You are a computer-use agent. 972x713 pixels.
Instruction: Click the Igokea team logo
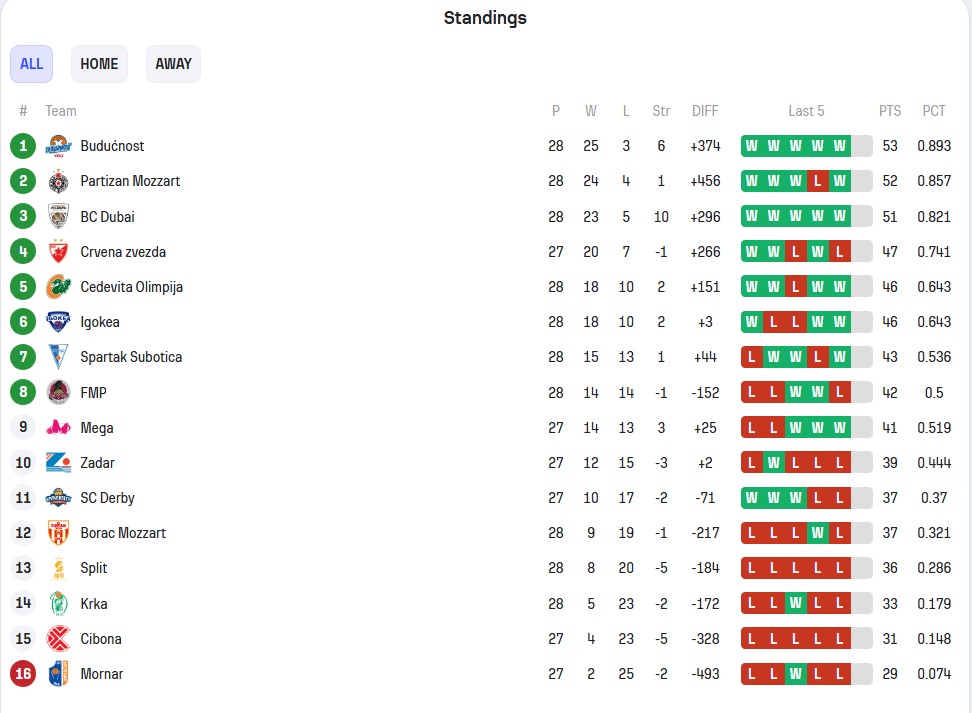58,322
